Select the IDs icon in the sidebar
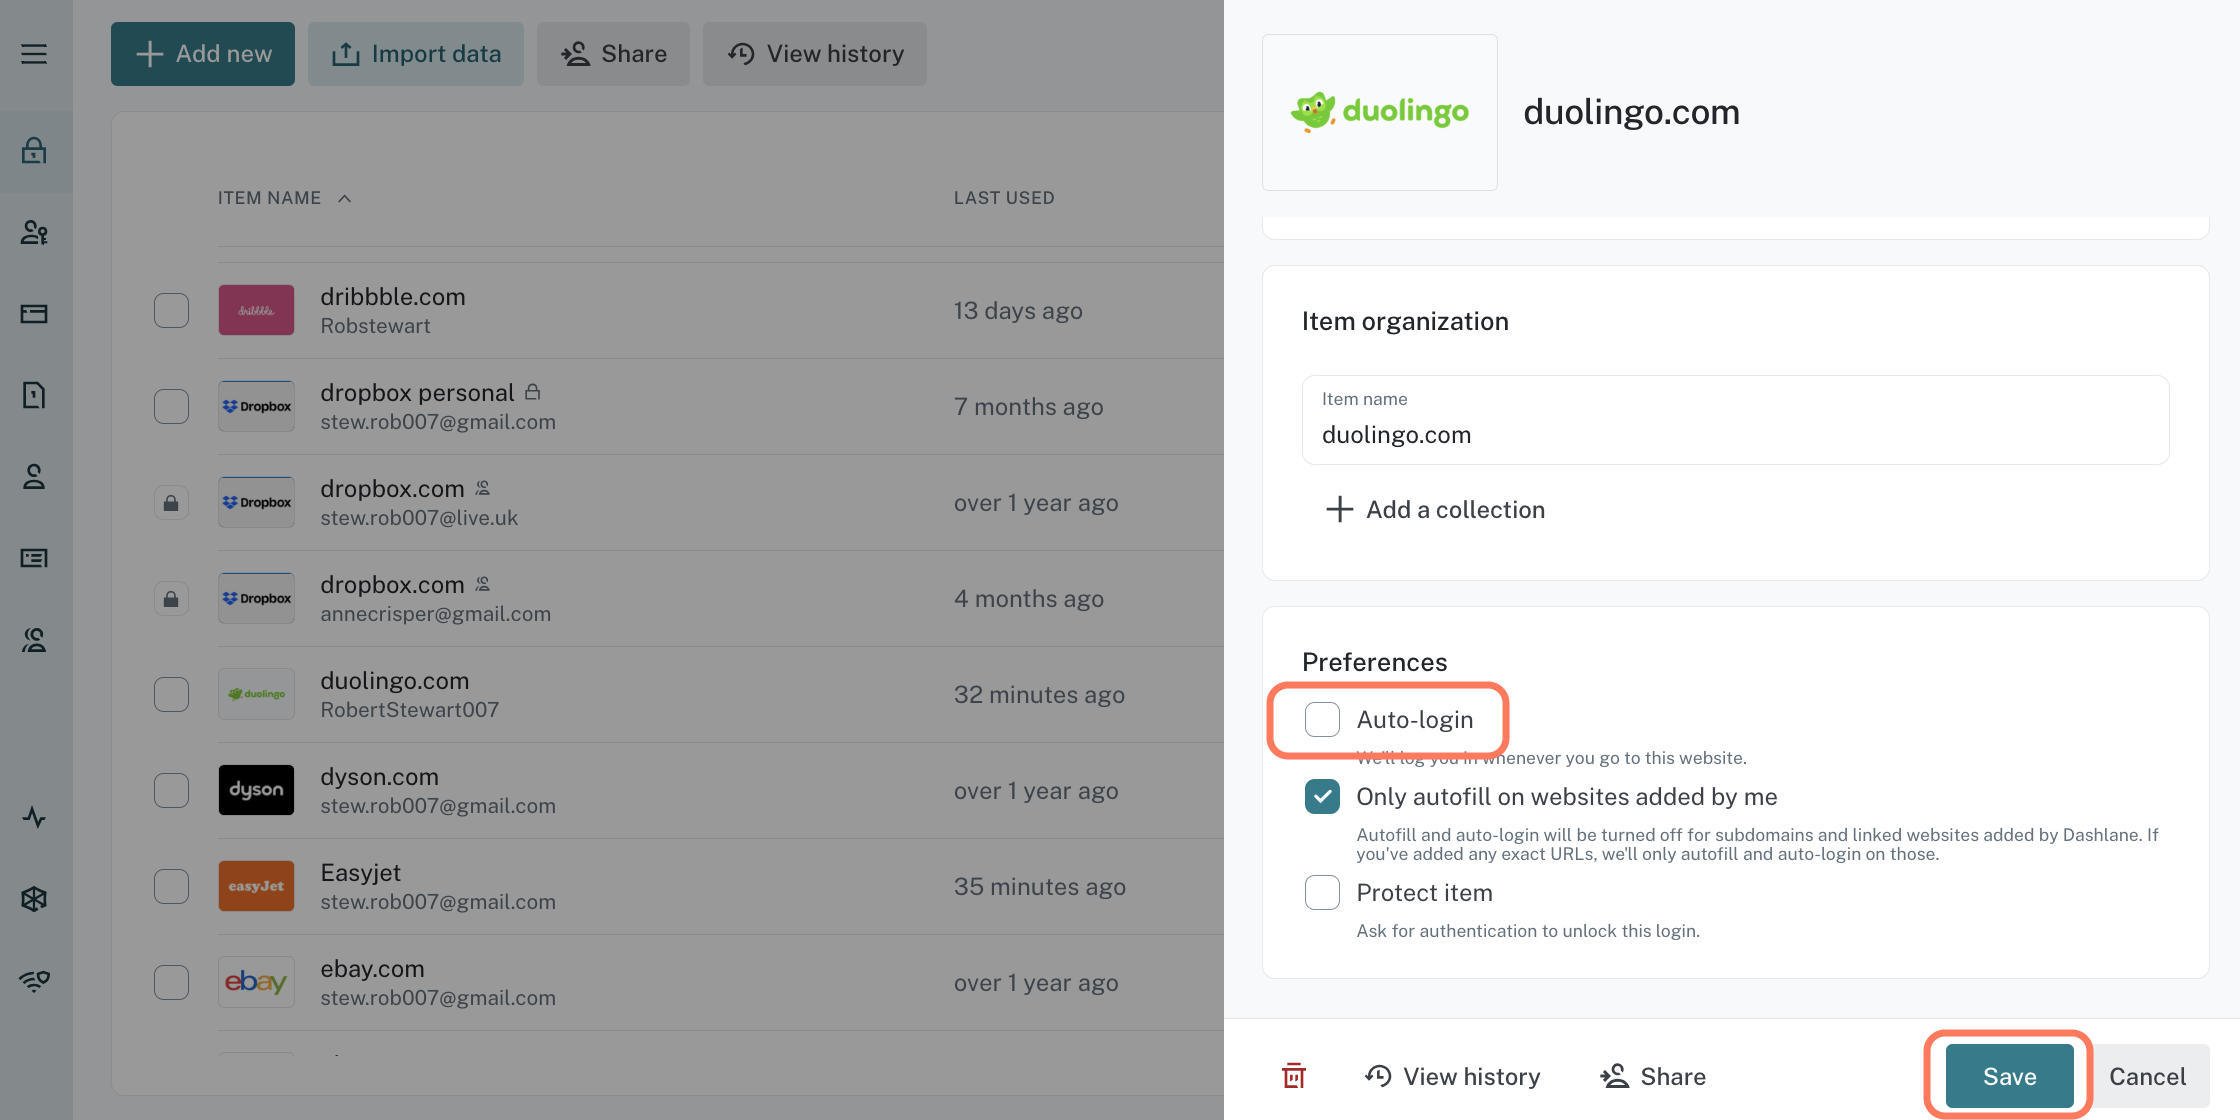This screenshot has height=1120, width=2240. click(36, 558)
